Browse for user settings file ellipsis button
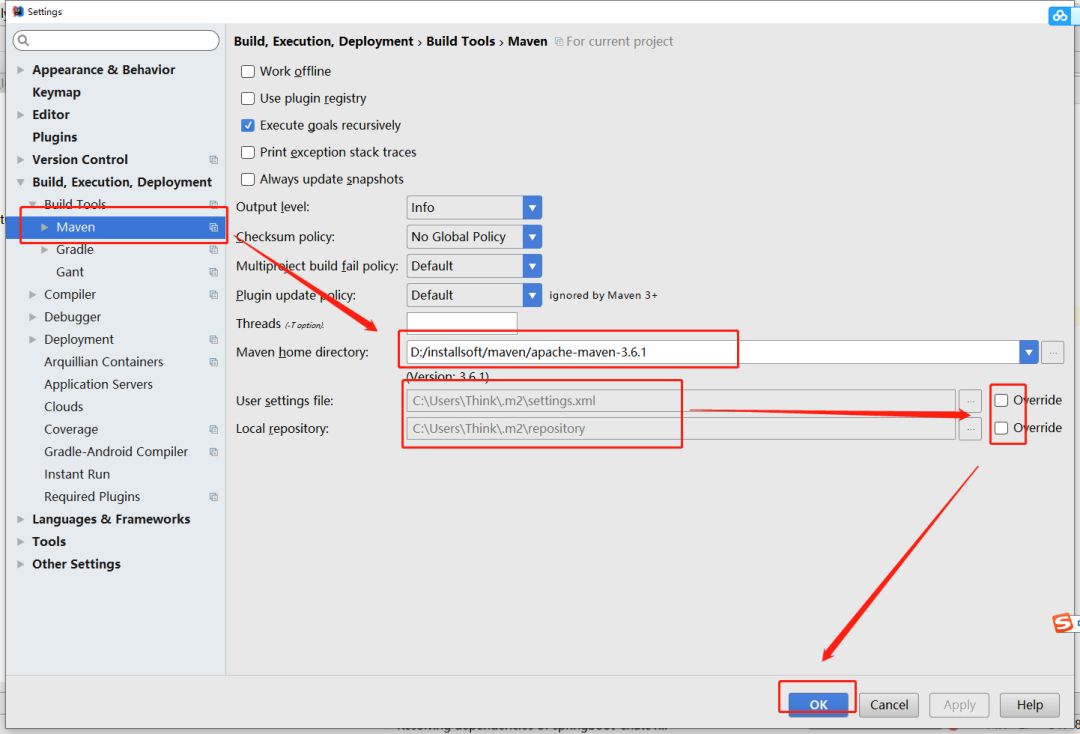The image size is (1080, 734). pos(970,401)
